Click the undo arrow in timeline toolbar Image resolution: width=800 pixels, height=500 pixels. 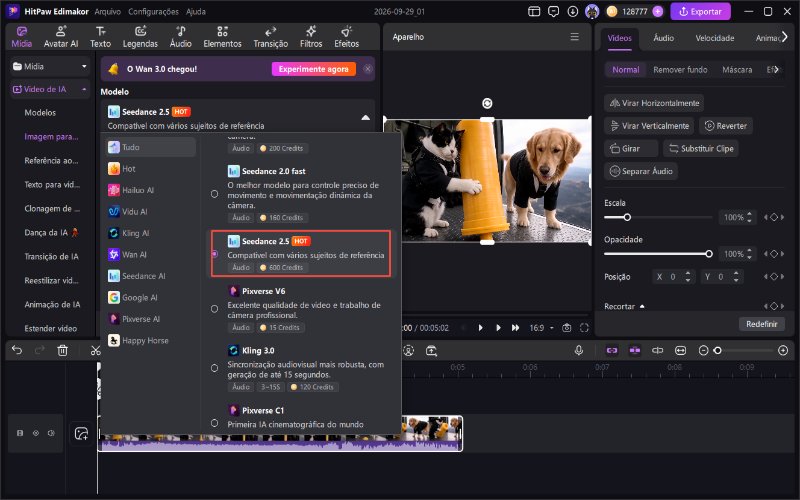coord(17,351)
